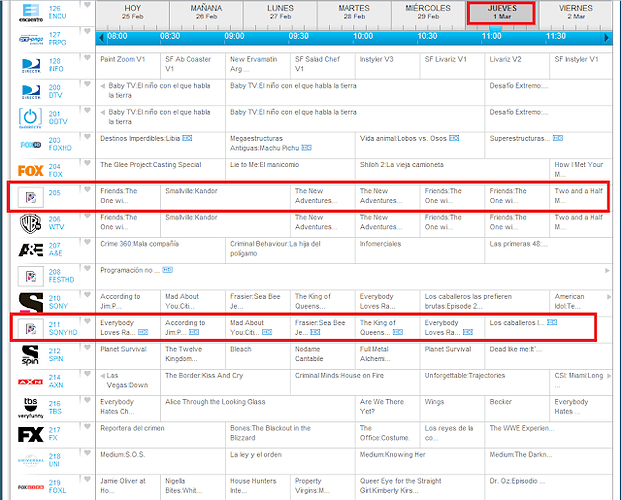Click the Warner WTV channel logo

pyautogui.click(x=30, y=222)
